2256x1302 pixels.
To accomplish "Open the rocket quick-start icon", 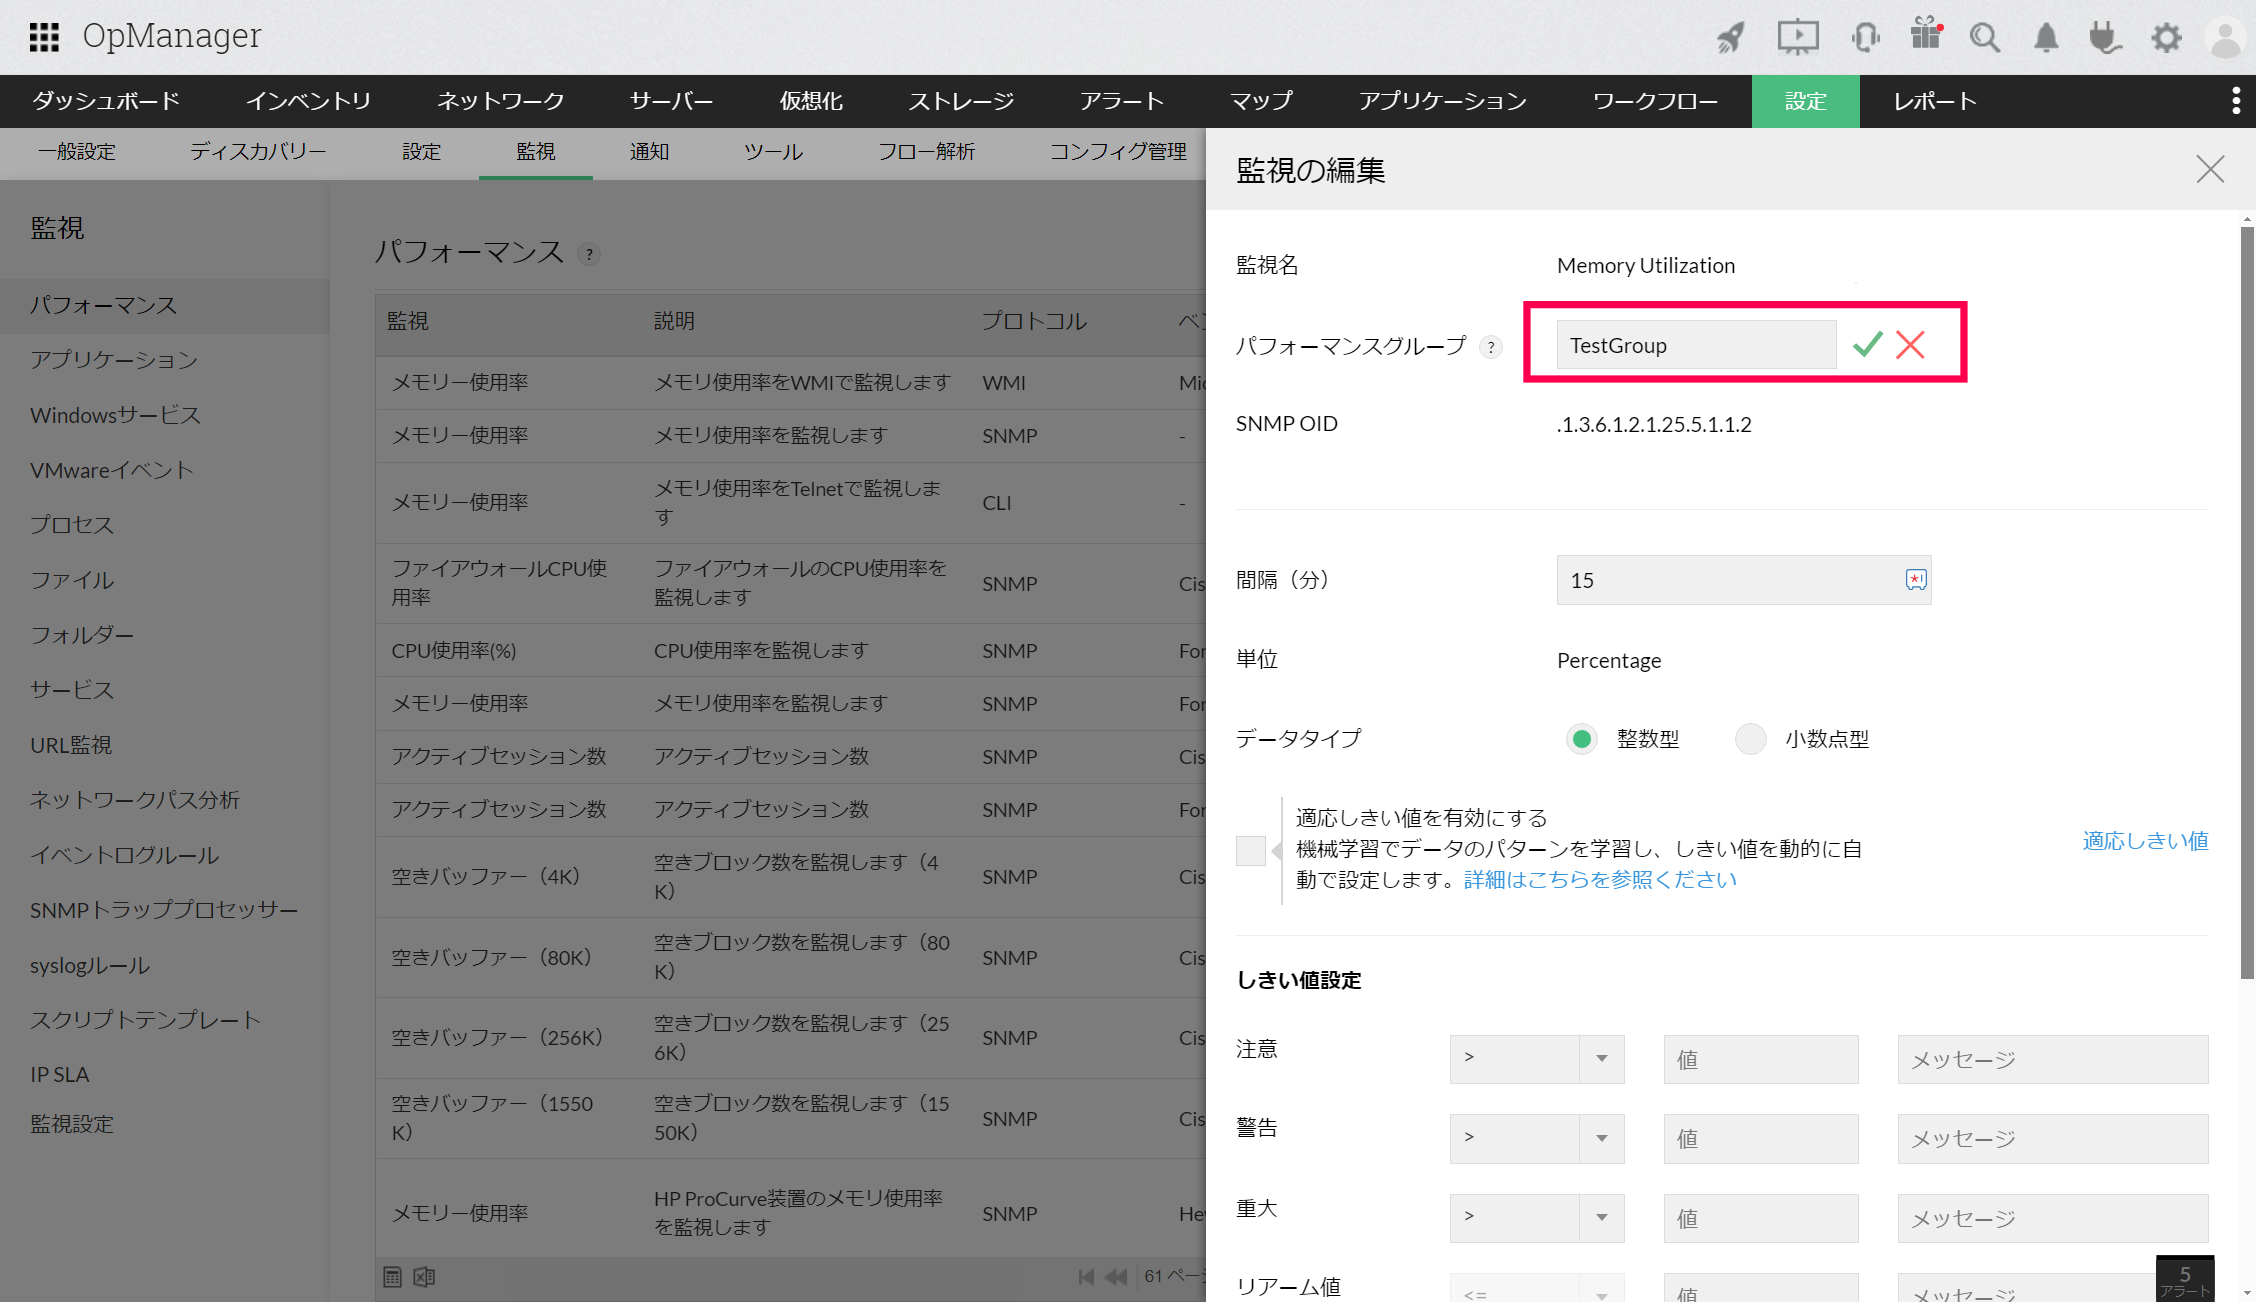I will pyautogui.click(x=1731, y=38).
